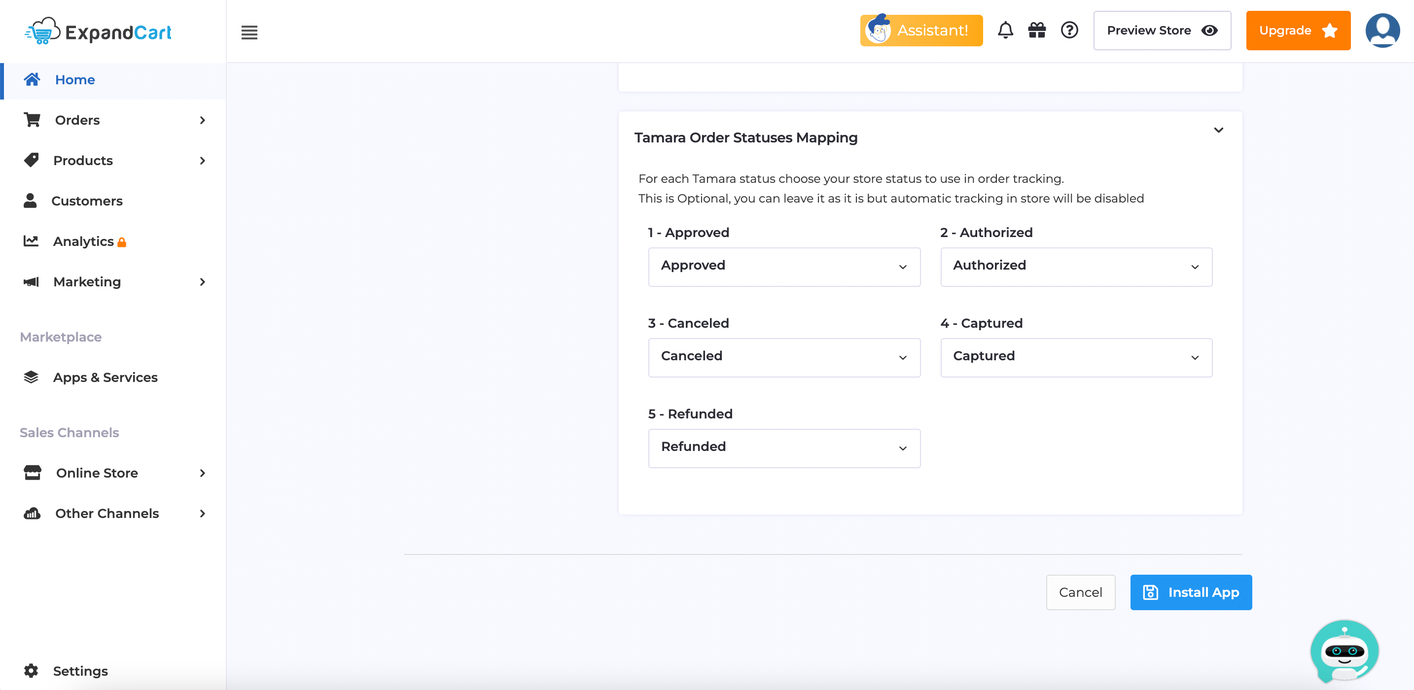Click the '1 - Approved' label
1414x690 pixels.
click(x=688, y=232)
